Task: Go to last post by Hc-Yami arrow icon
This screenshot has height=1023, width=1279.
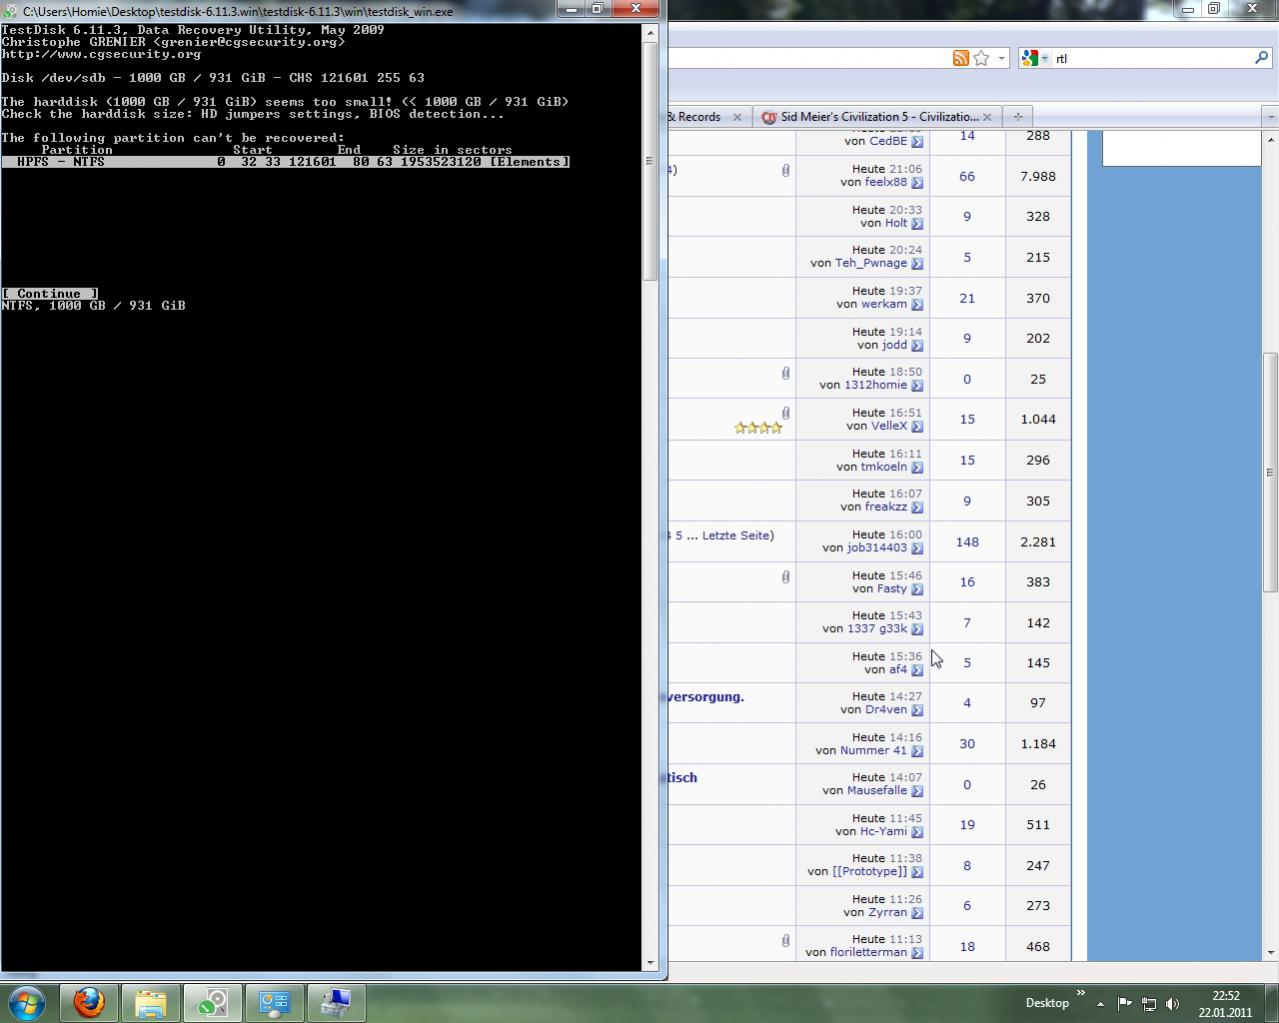Action: [917, 832]
